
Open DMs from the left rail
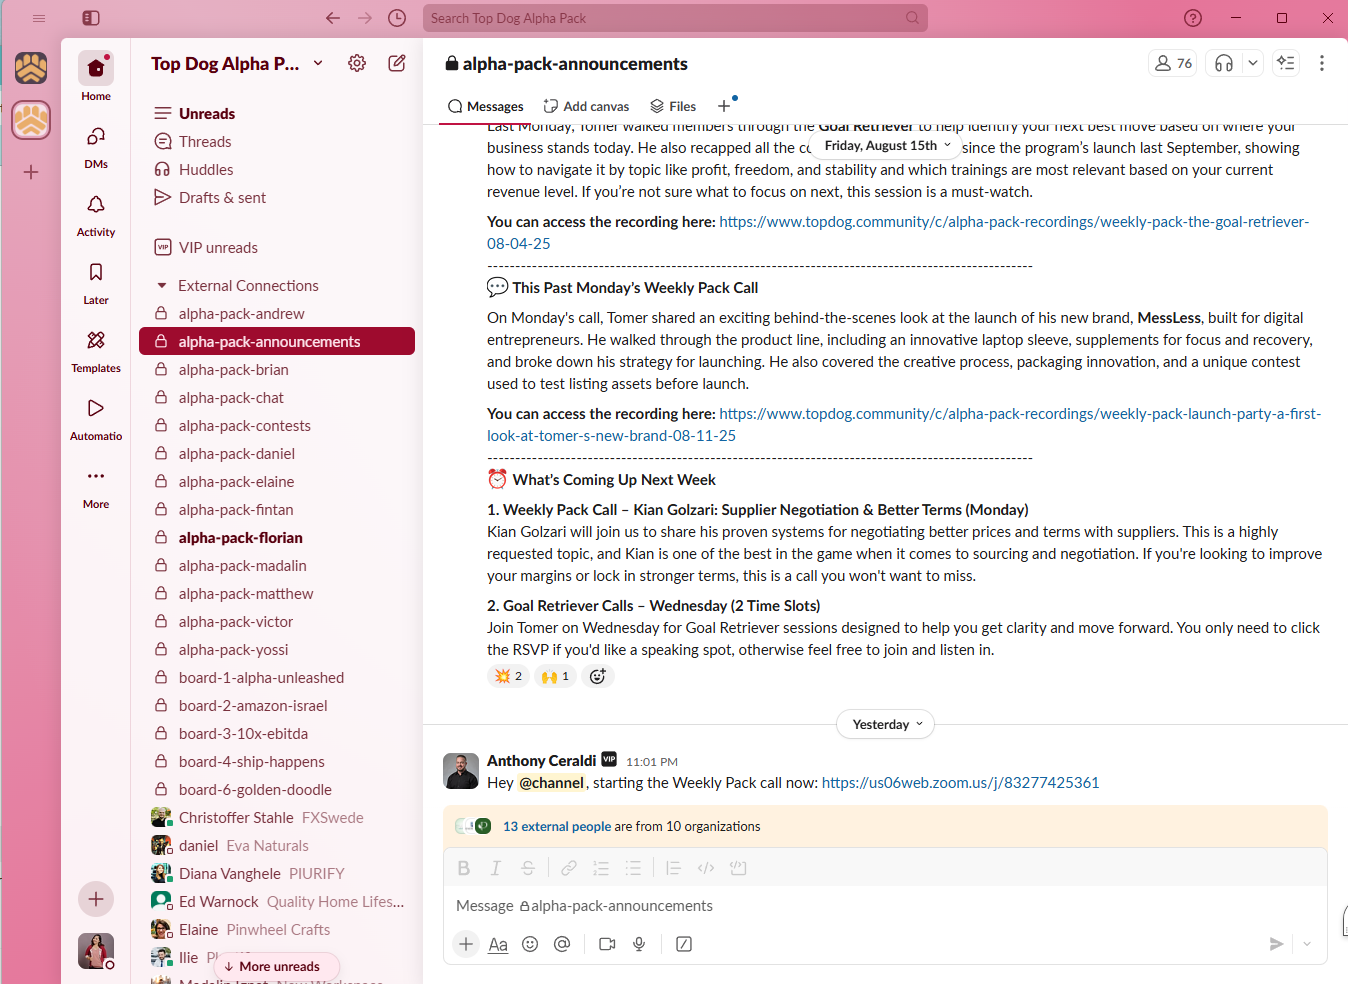(96, 146)
